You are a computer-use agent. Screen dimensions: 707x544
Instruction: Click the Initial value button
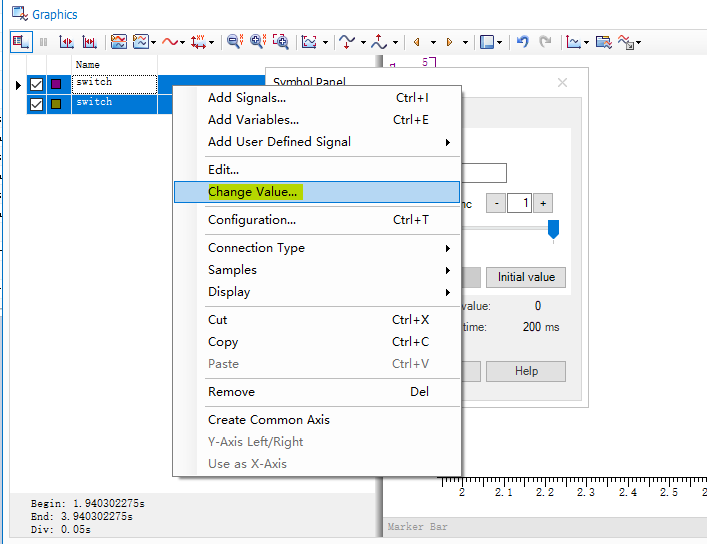point(526,277)
